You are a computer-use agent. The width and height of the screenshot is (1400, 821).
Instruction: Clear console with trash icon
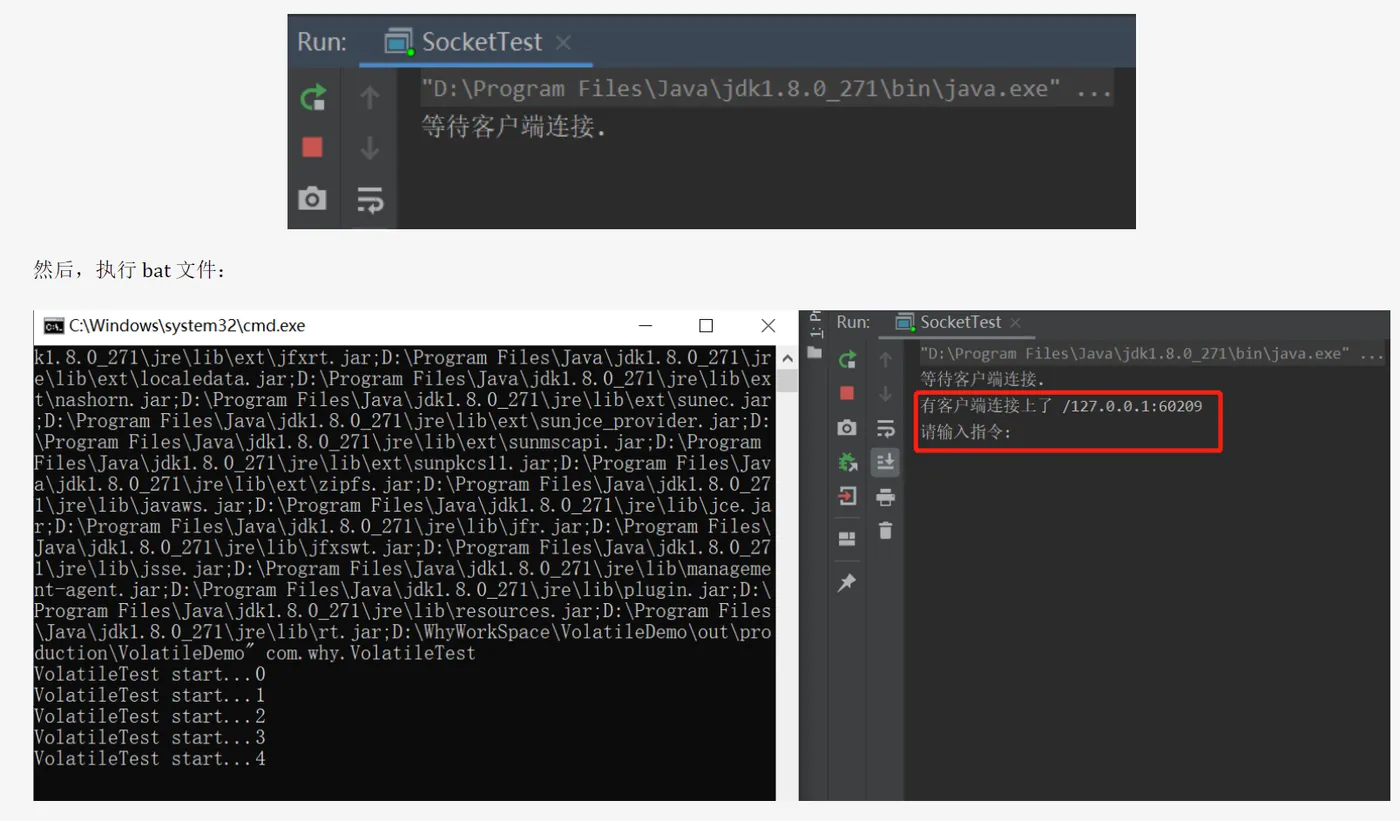[x=885, y=531]
